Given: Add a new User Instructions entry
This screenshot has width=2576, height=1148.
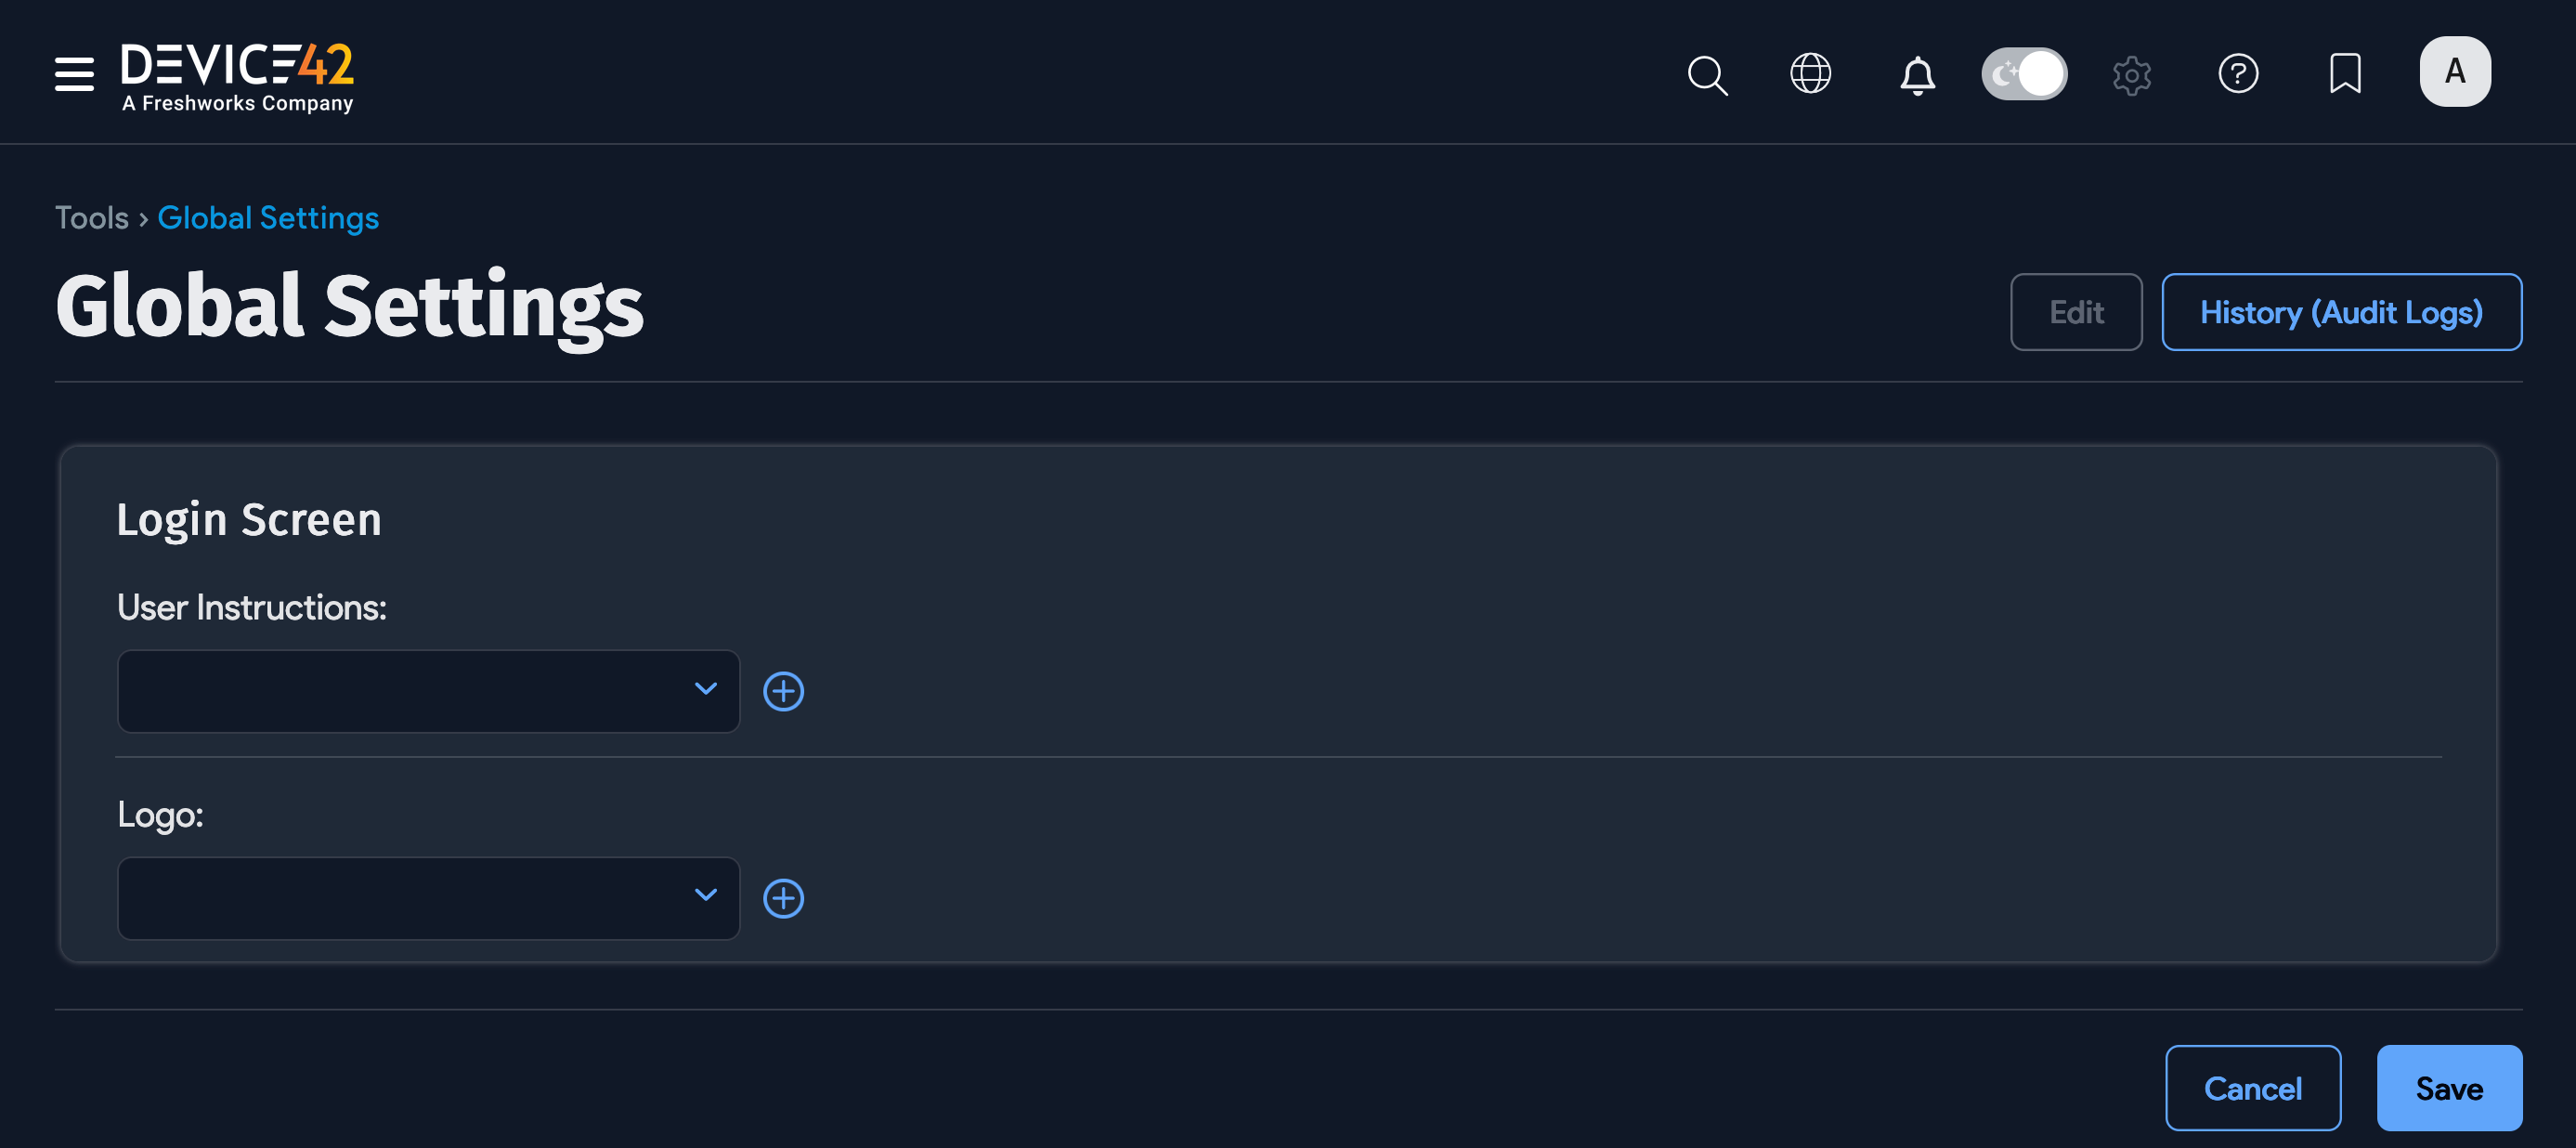Looking at the screenshot, I should [783, 691].
